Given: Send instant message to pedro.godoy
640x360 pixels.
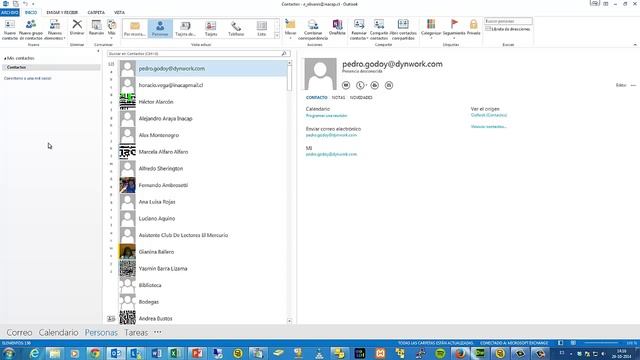Looking at the screenshot, I should (346, 85).
